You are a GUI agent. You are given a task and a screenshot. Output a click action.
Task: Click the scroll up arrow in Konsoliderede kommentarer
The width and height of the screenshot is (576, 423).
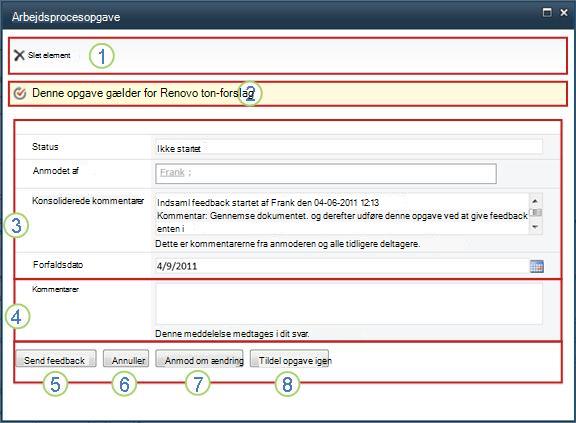(x=535, y=201)
